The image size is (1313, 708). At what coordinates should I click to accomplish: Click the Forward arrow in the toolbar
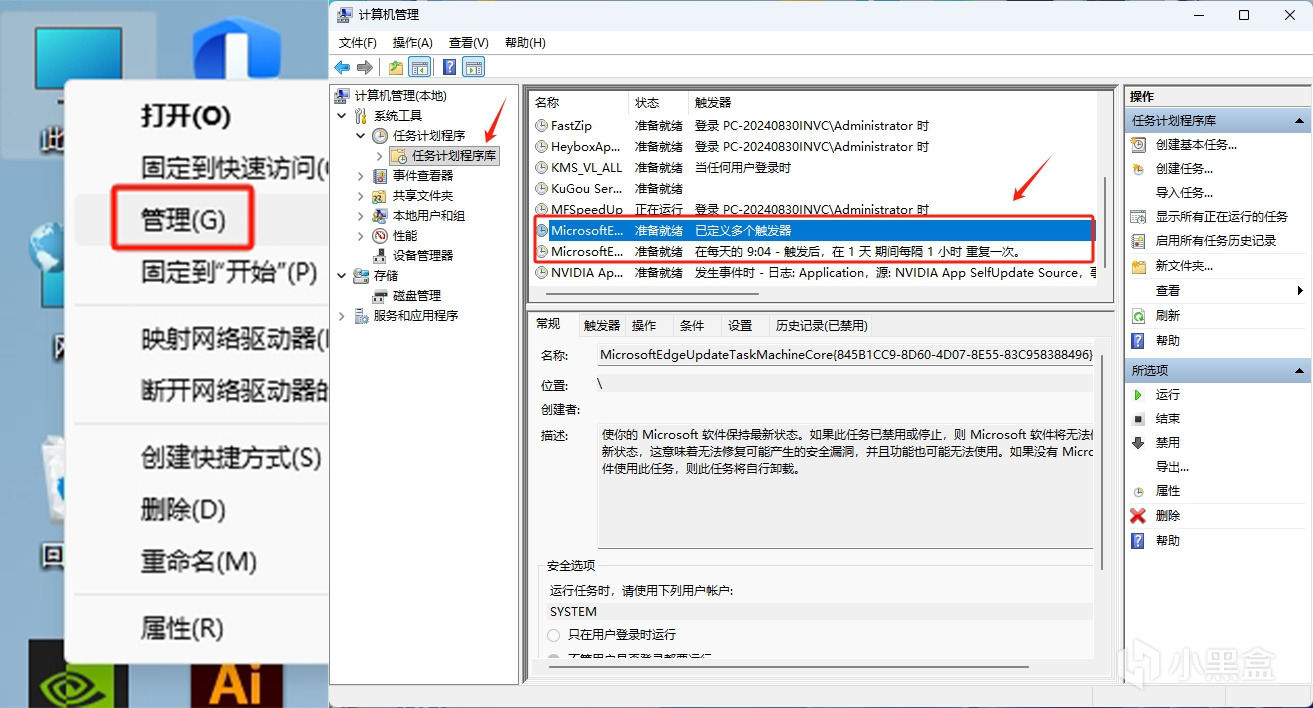[365, 67]
